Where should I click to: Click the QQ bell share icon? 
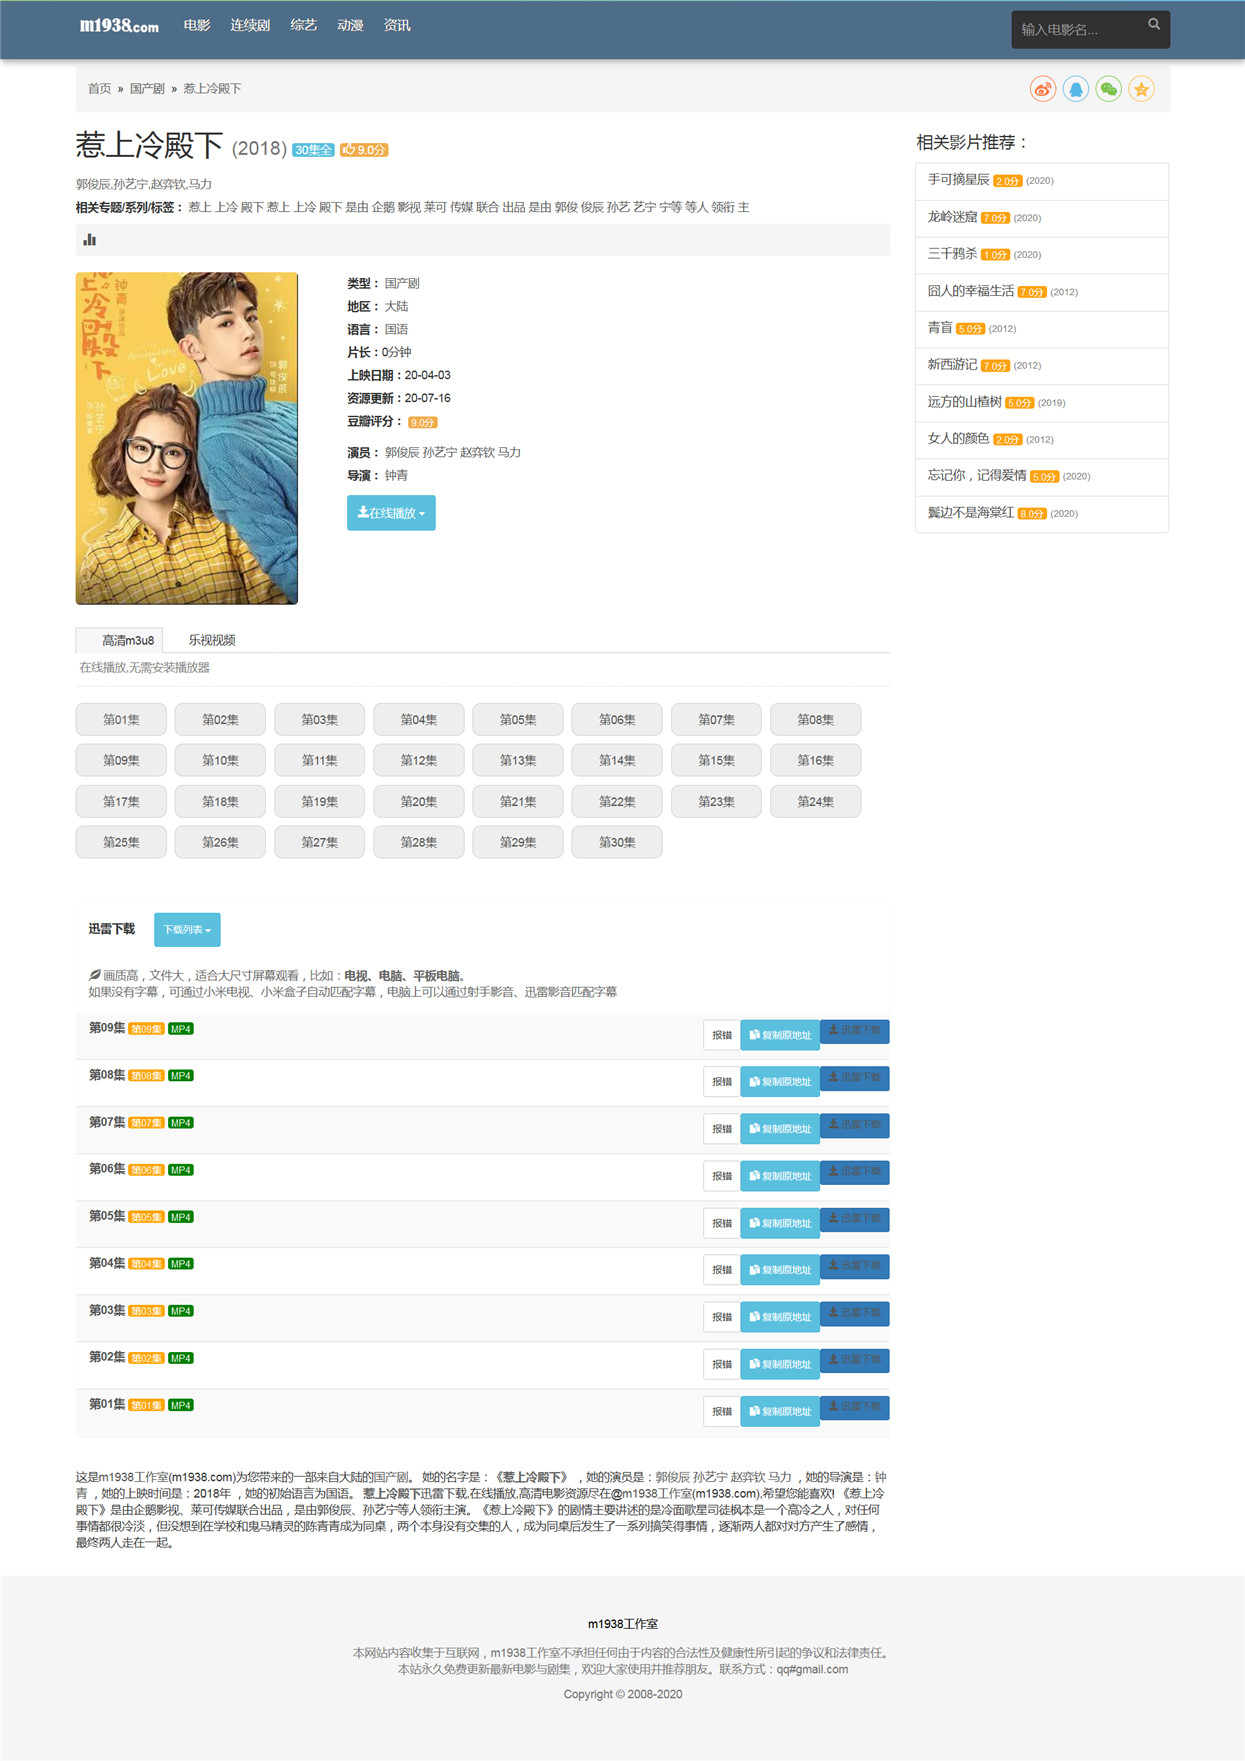[x=1076, y=89]
